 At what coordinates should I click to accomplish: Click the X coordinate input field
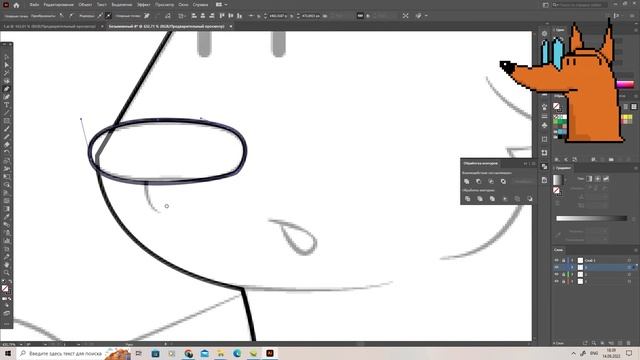[278, 16]
